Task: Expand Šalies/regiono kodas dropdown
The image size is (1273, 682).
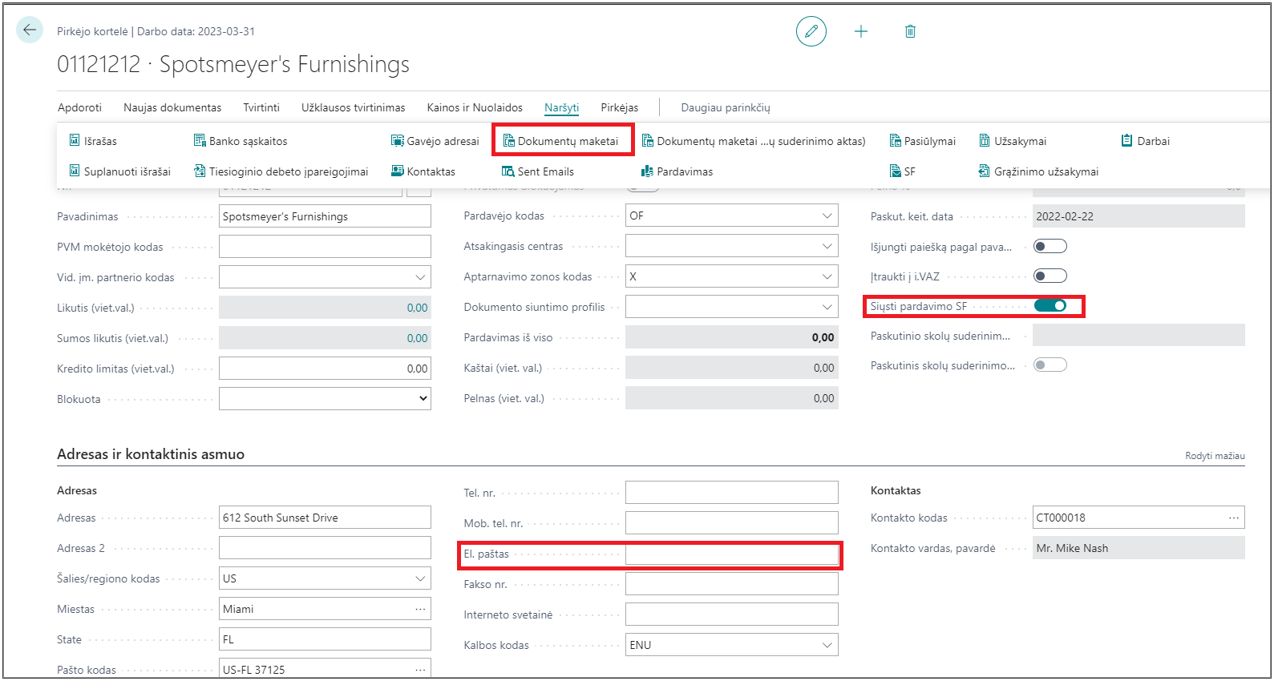Action: pos(419,578)
